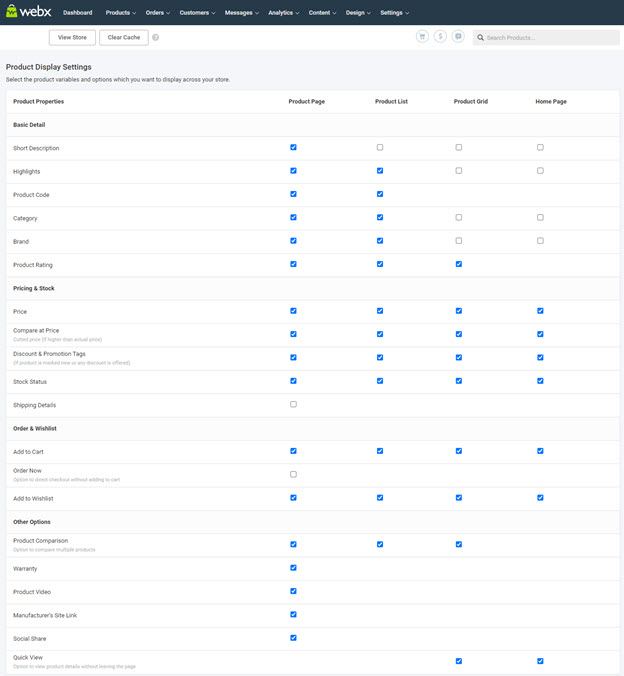Image resolution: width=624 pixels, height=676 pixels.
Task: Click the Order & Wishlist section heading
Action: (34, 428)
